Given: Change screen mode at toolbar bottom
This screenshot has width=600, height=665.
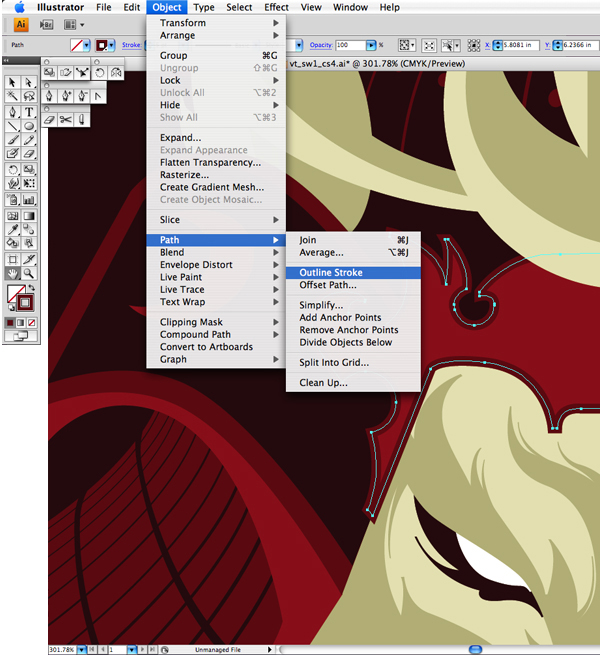Looking at the screenshot, I should pos(20,336).
